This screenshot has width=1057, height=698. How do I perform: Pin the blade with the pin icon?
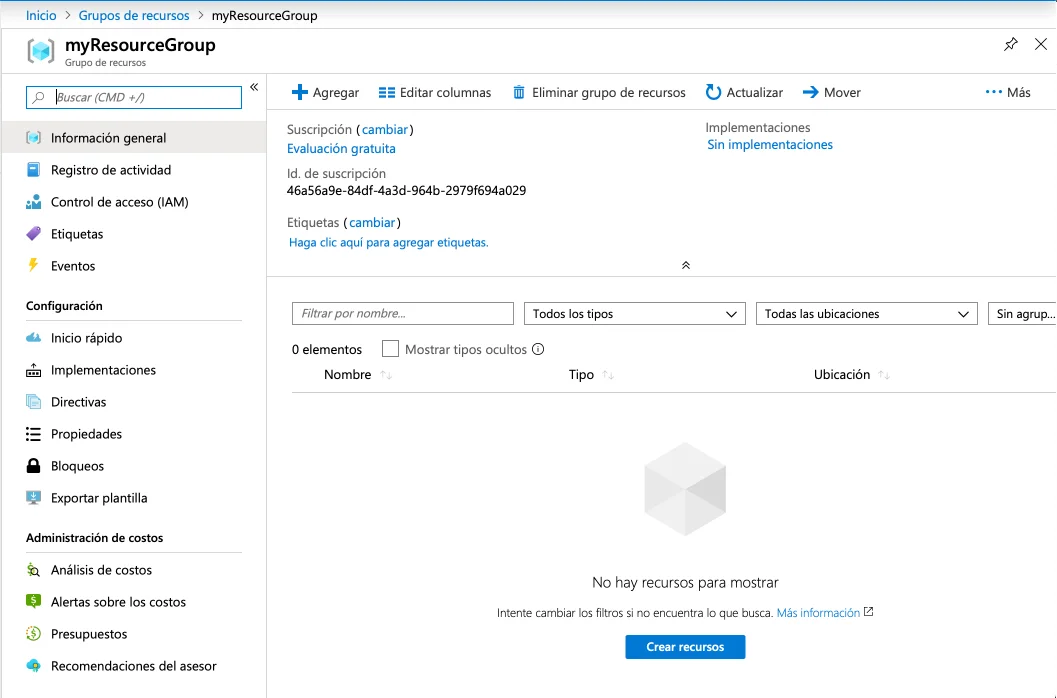[1010, 45]
